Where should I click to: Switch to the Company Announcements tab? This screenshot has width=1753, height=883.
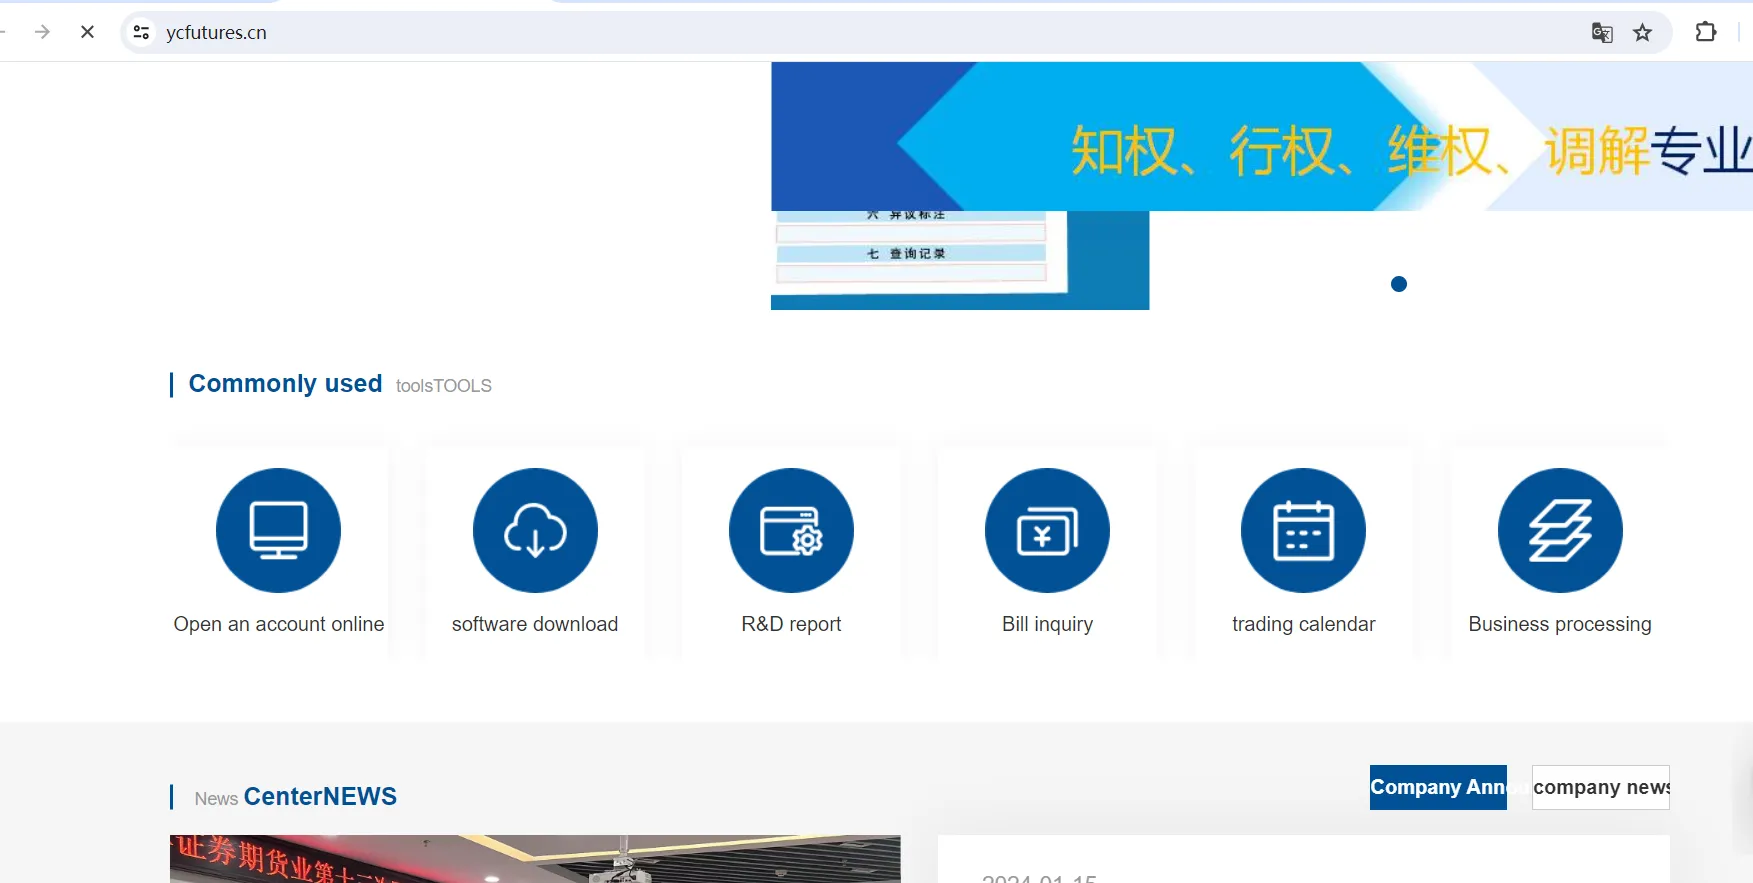point(1438,787)
